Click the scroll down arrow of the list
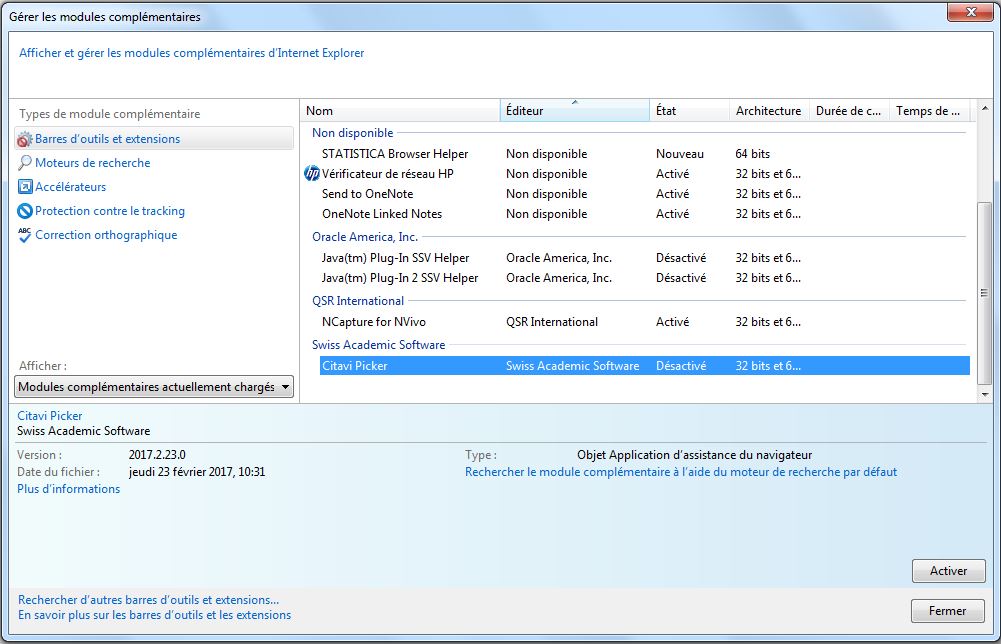Screen dimensions: 1001x644 coord(984,394)
